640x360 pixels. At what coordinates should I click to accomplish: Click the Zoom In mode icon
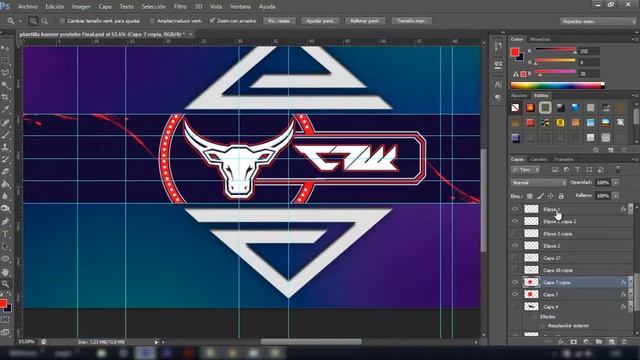point(33,21)
